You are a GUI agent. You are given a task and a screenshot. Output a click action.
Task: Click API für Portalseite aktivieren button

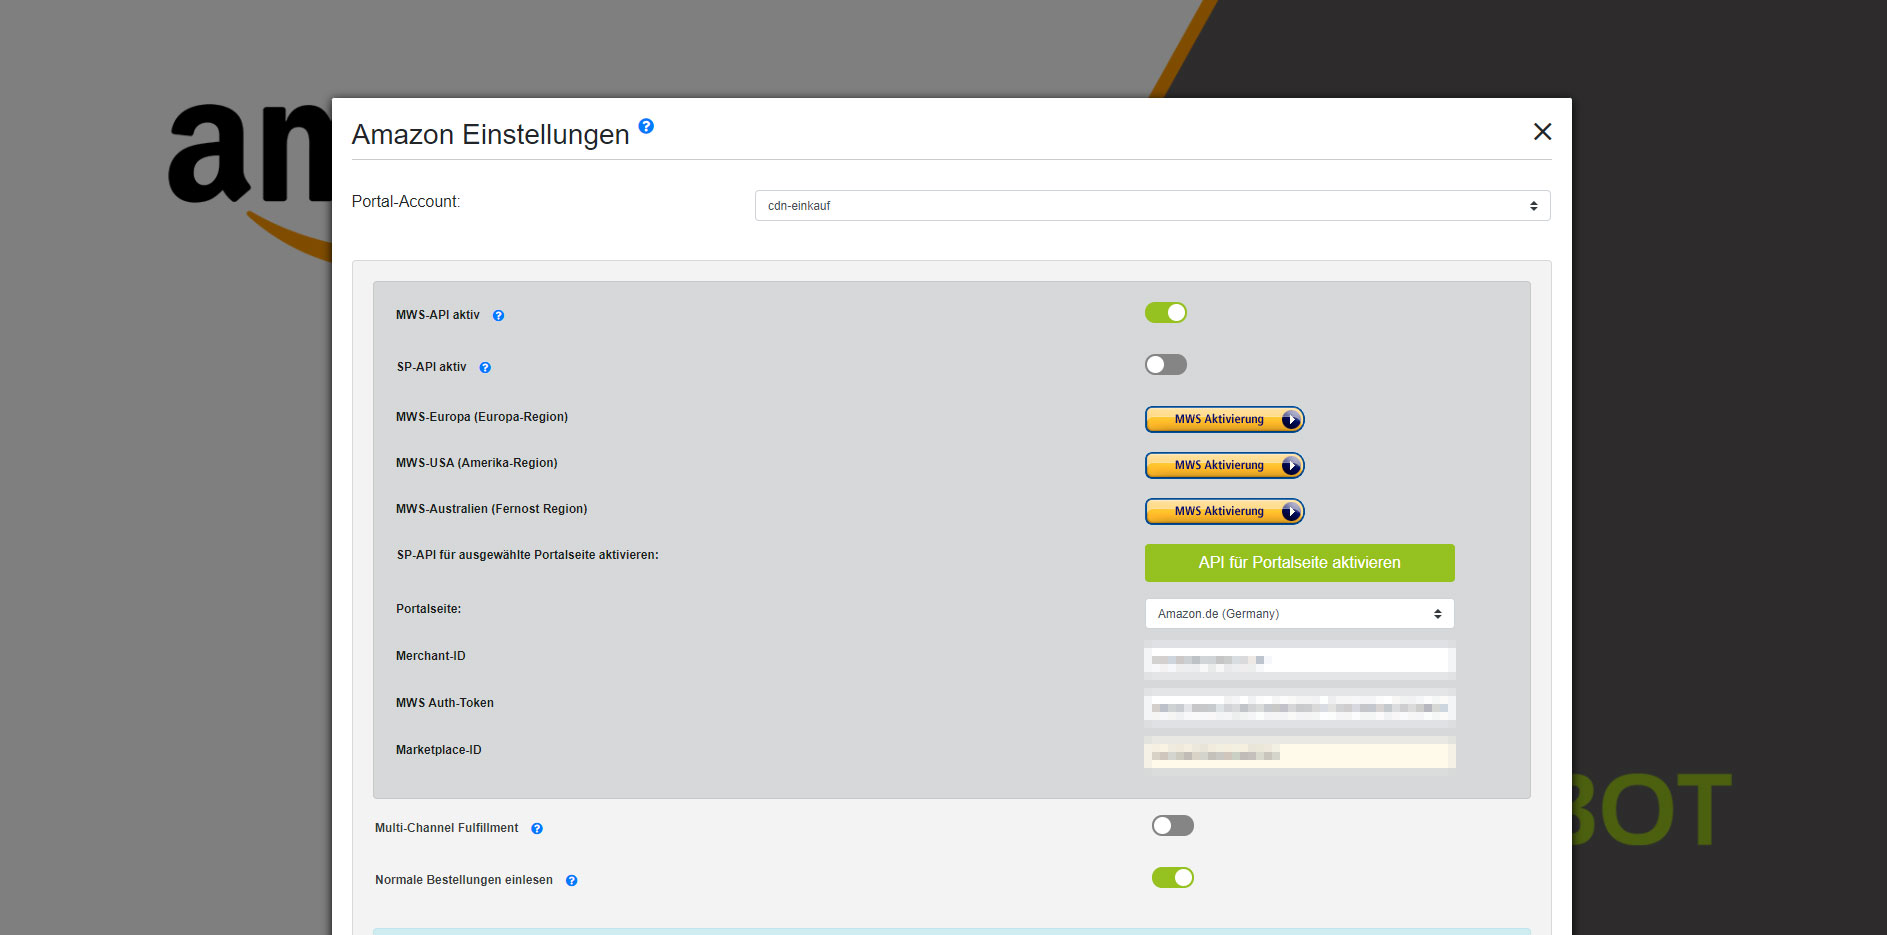click(1299, 563)
